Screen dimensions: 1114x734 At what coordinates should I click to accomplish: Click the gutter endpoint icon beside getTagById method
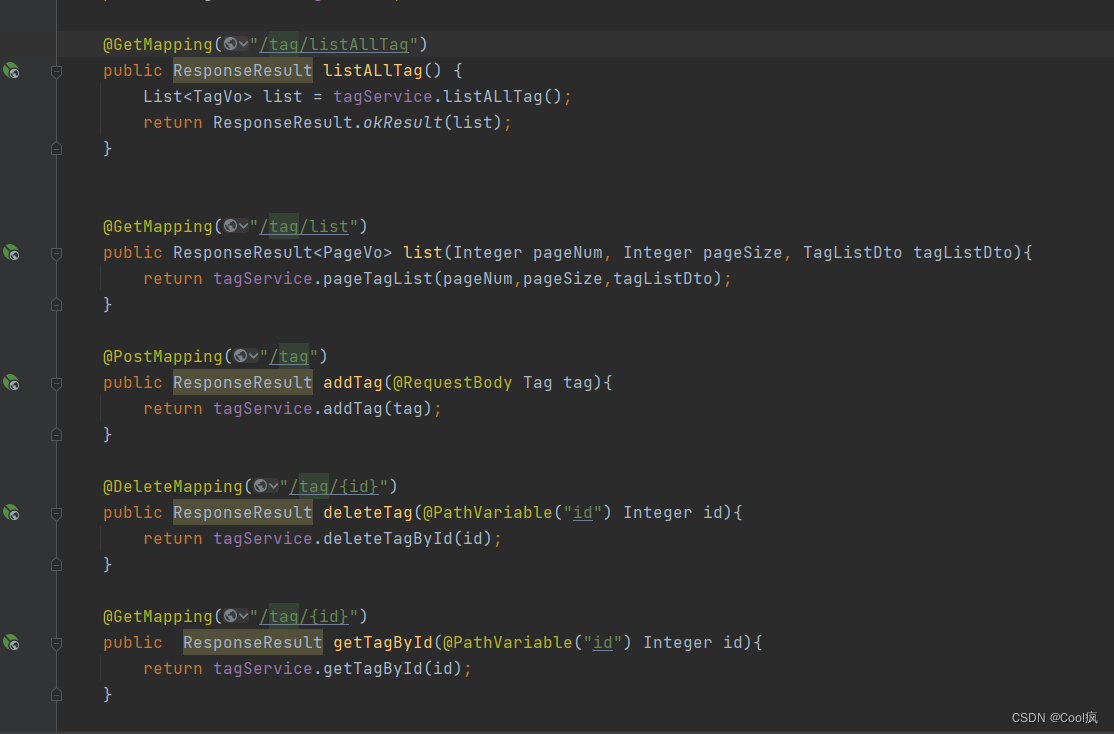pos(11,642)
